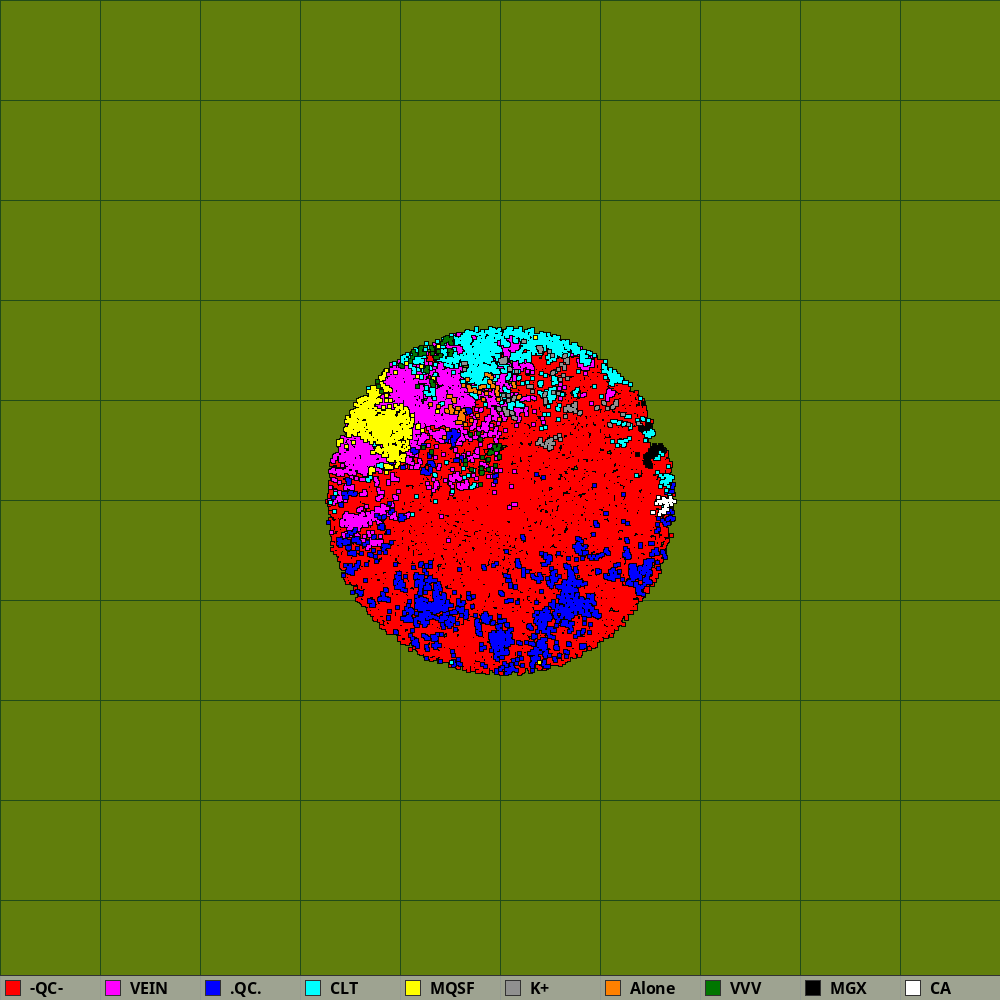Click the red -QC- legend swatch
This screenshot has height=1000, width=1000.
point(13,988)
